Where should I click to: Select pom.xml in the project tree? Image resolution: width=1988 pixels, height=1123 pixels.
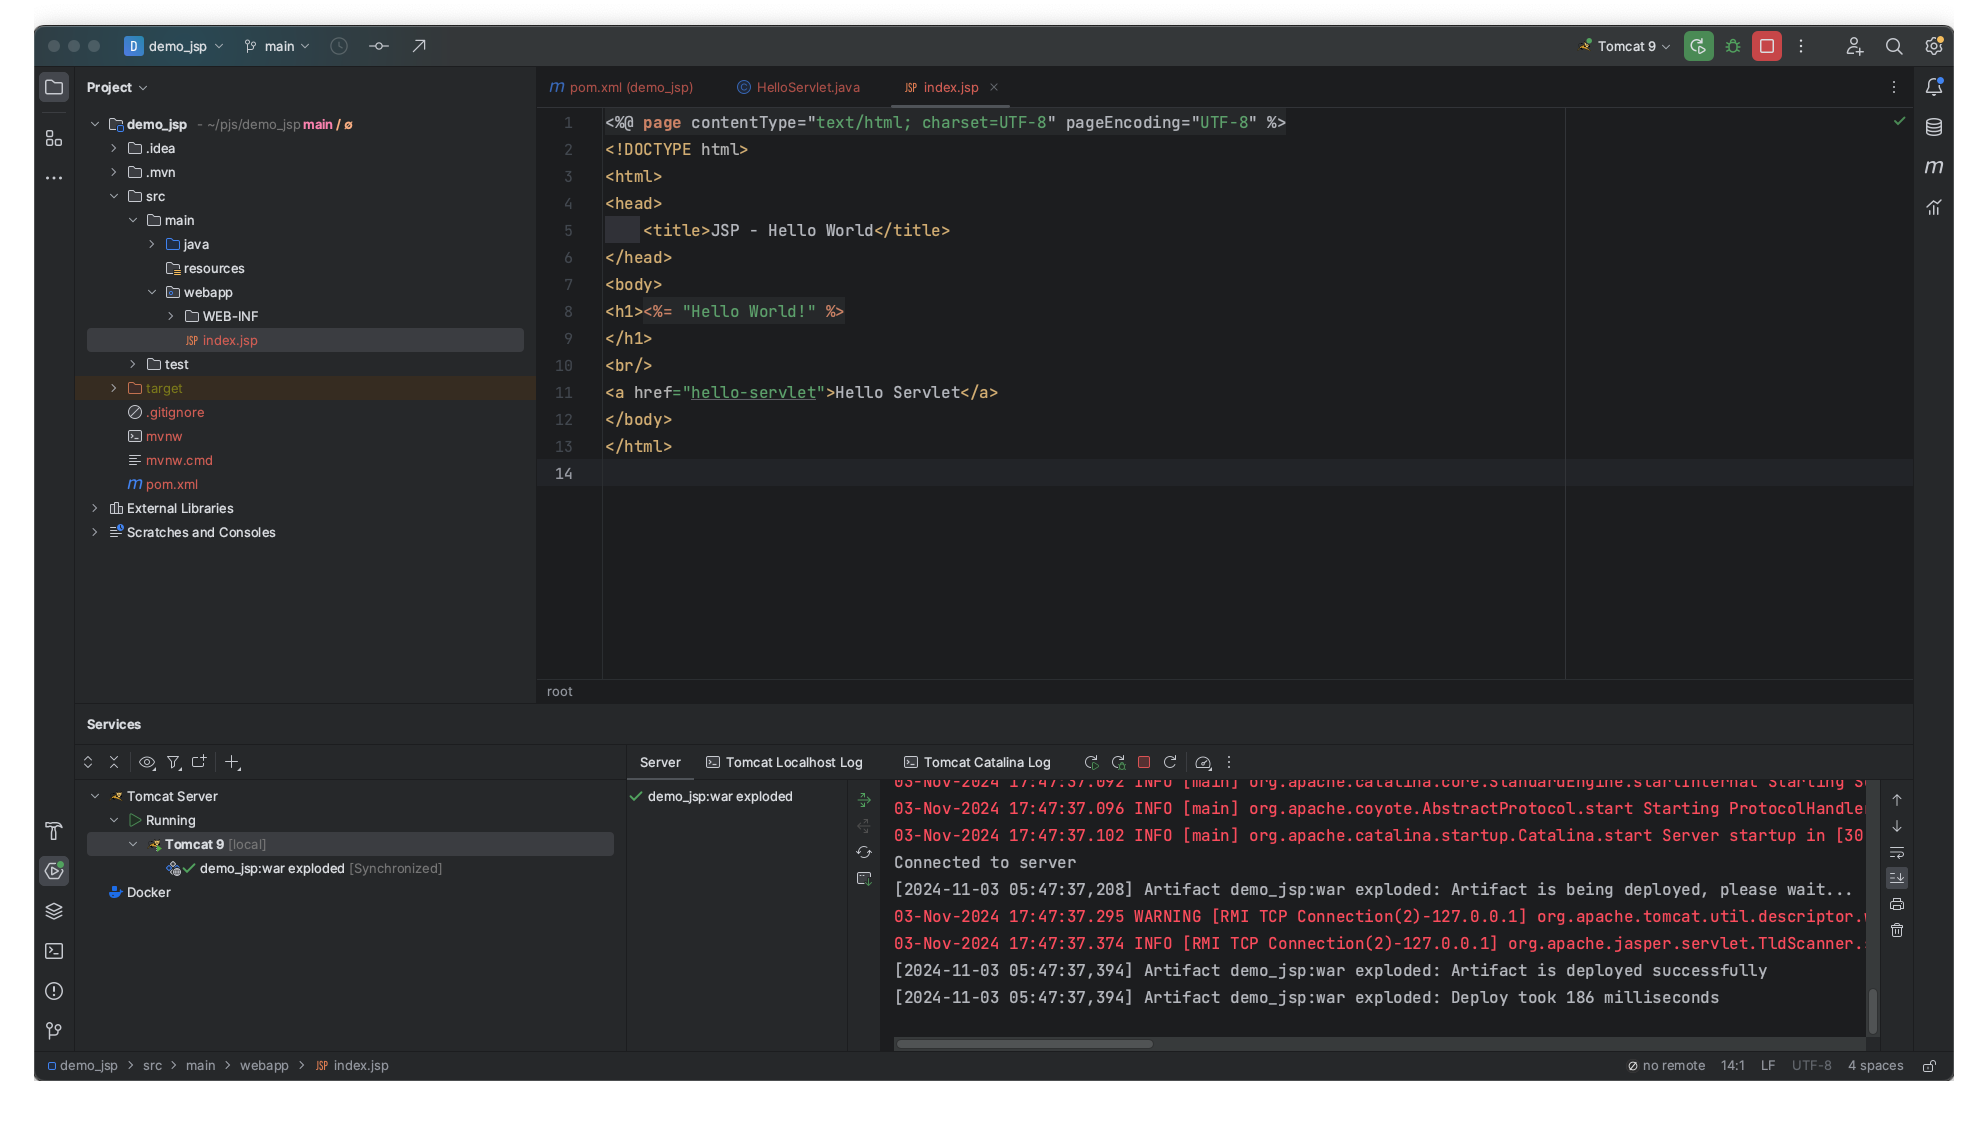click(172, 484)
